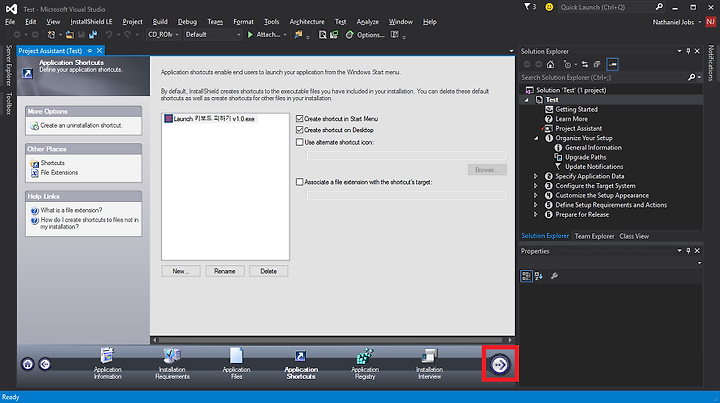
Task: Click Solution Explorer collapse all icon
Action: 597,64
